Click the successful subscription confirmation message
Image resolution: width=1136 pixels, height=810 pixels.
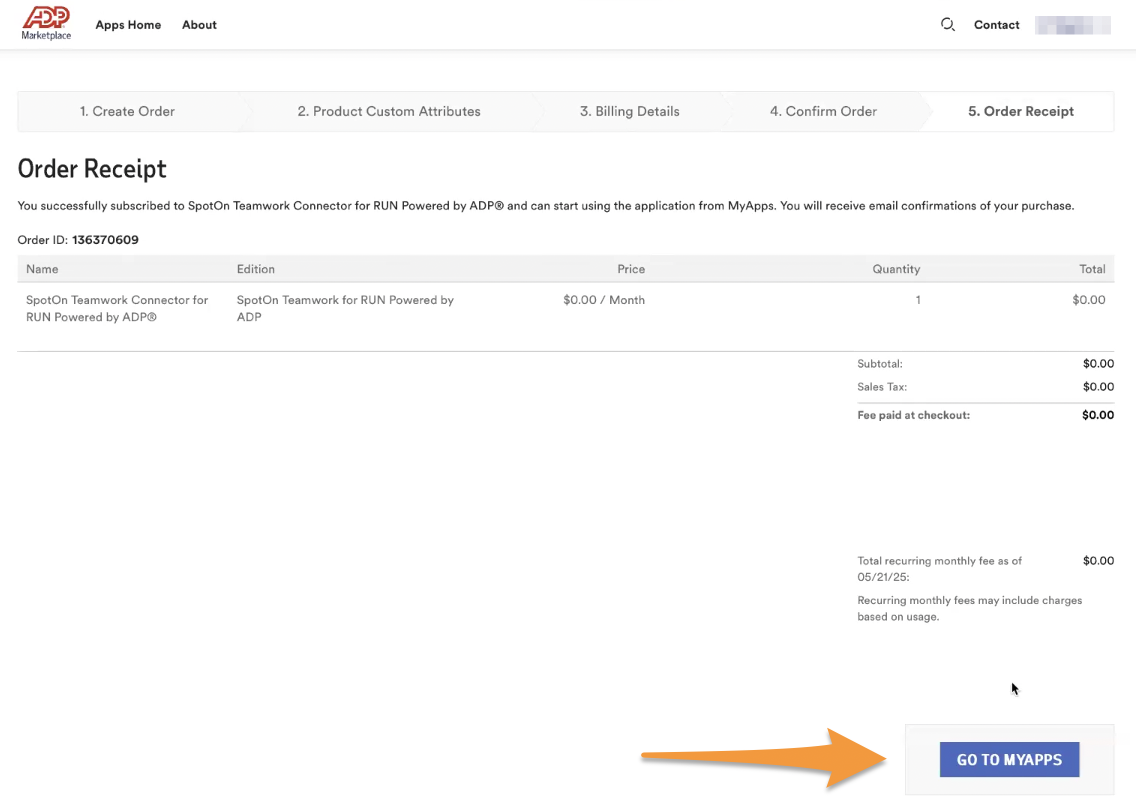pyautogui.click(x=546, y=206)
